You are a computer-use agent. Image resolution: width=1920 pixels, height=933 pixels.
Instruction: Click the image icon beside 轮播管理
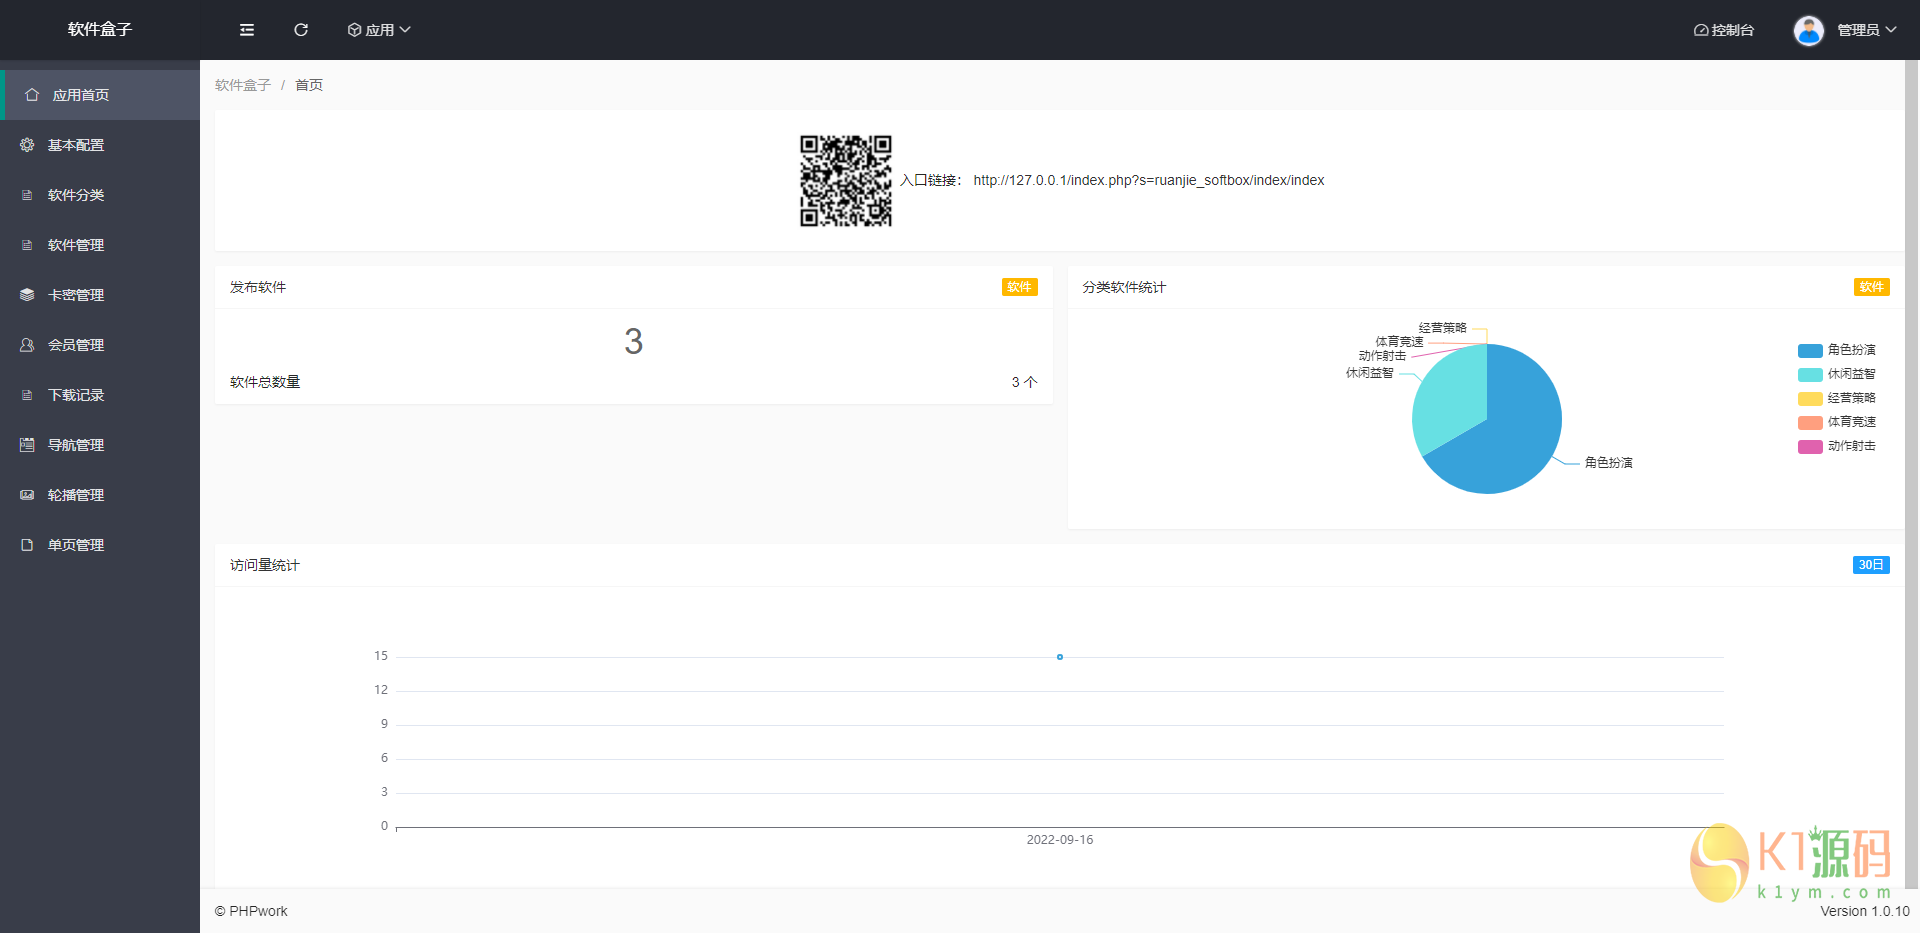(27, 495)
